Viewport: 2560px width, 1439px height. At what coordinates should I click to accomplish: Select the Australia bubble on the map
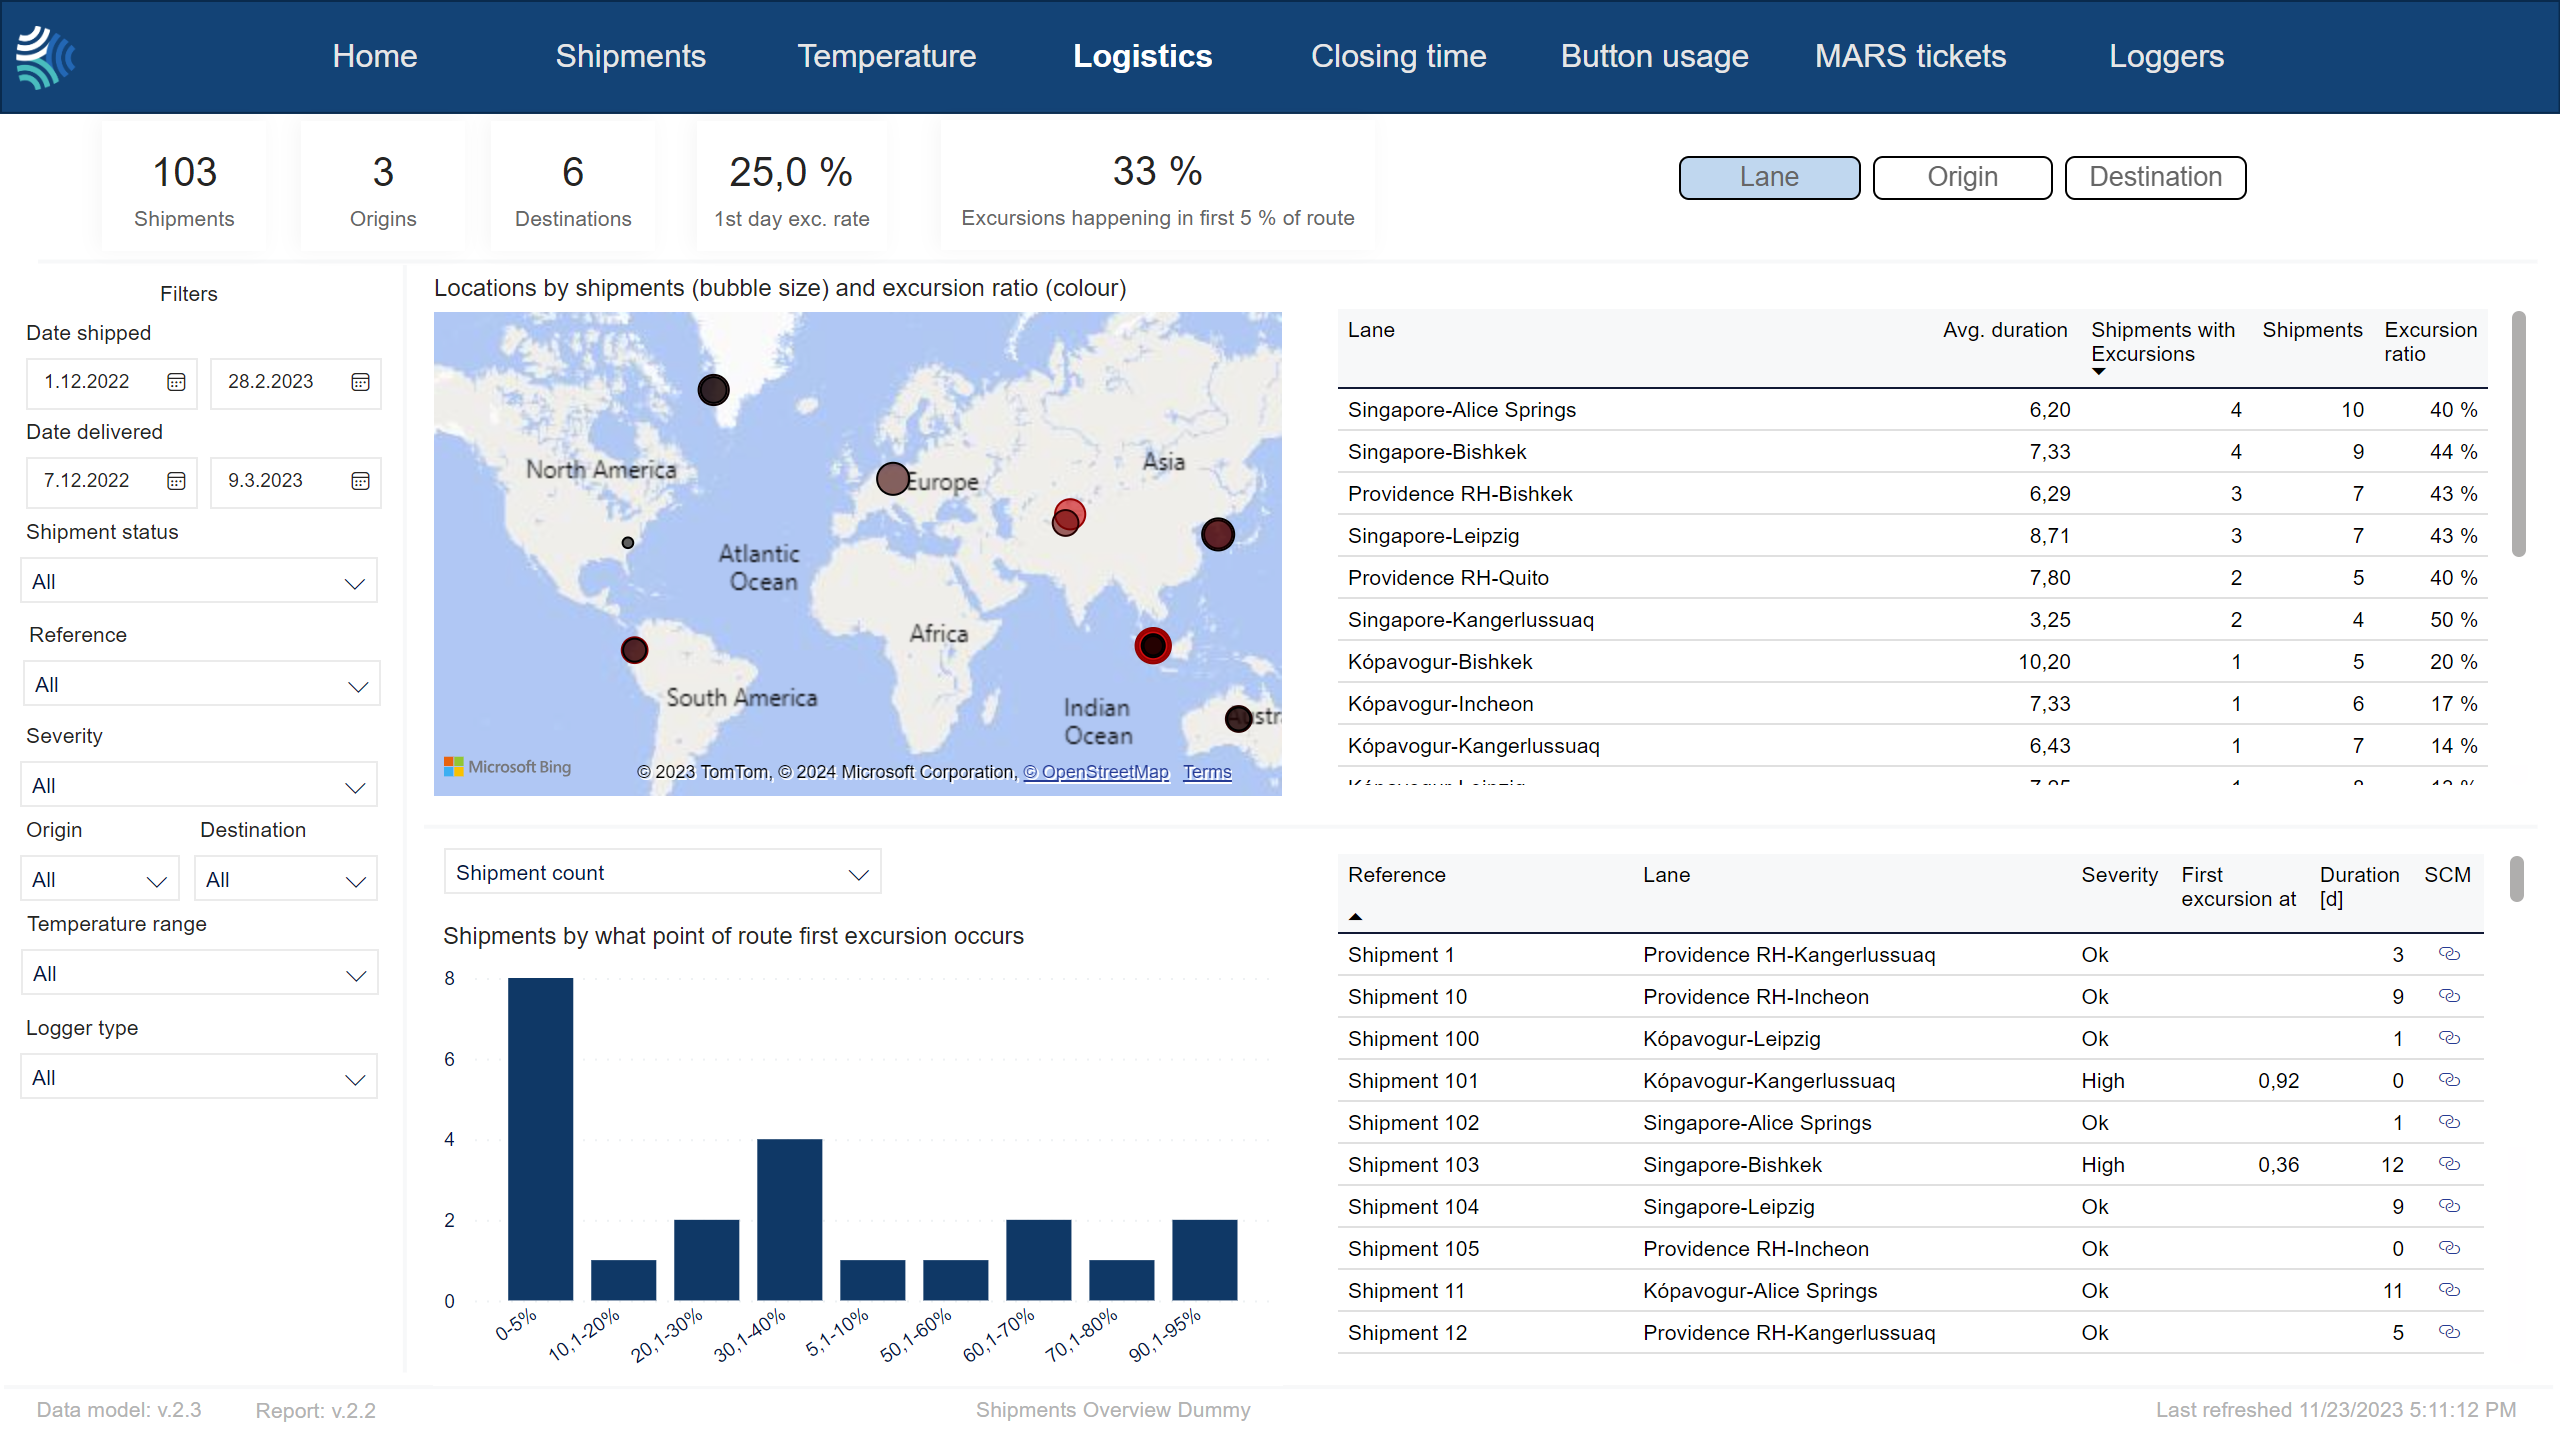1238,718
